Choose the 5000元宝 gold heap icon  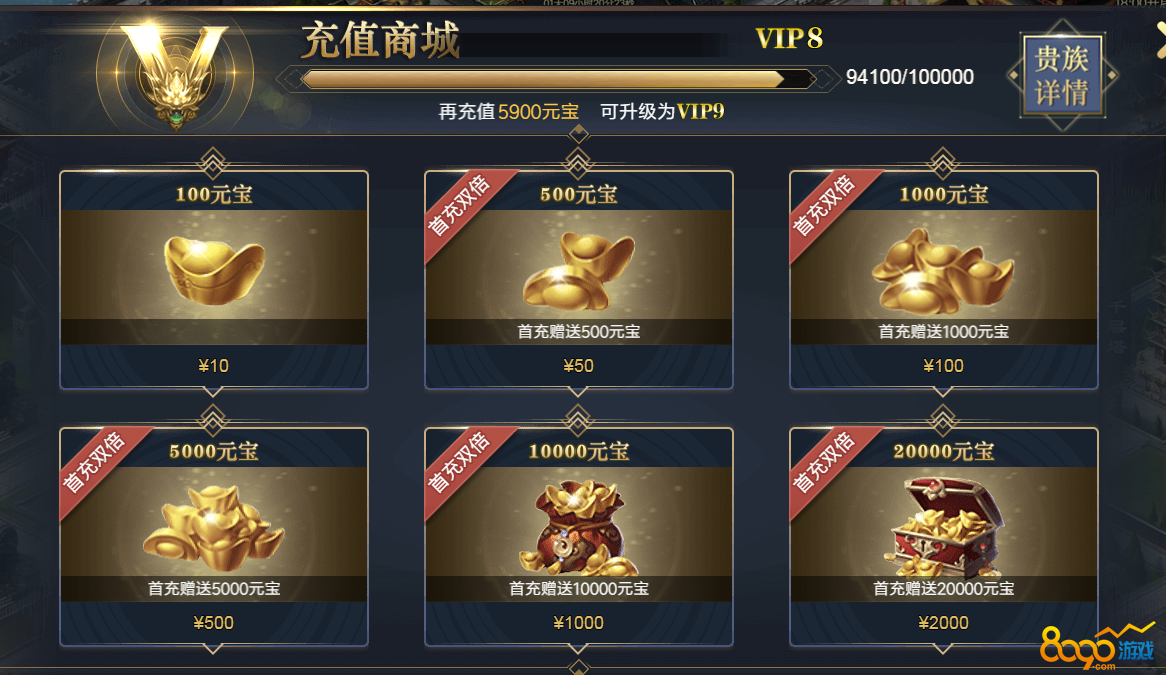(x=214, y=528)
